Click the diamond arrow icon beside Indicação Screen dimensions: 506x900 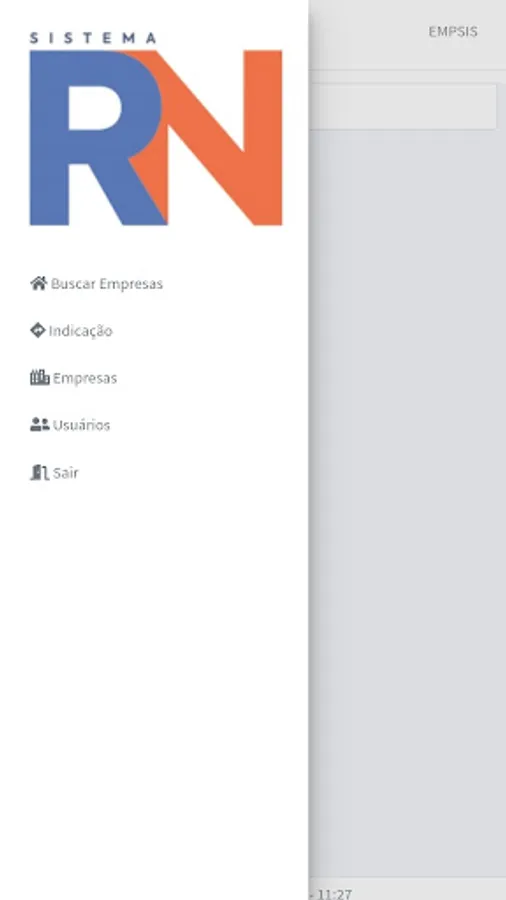click(x=37, y=330)
